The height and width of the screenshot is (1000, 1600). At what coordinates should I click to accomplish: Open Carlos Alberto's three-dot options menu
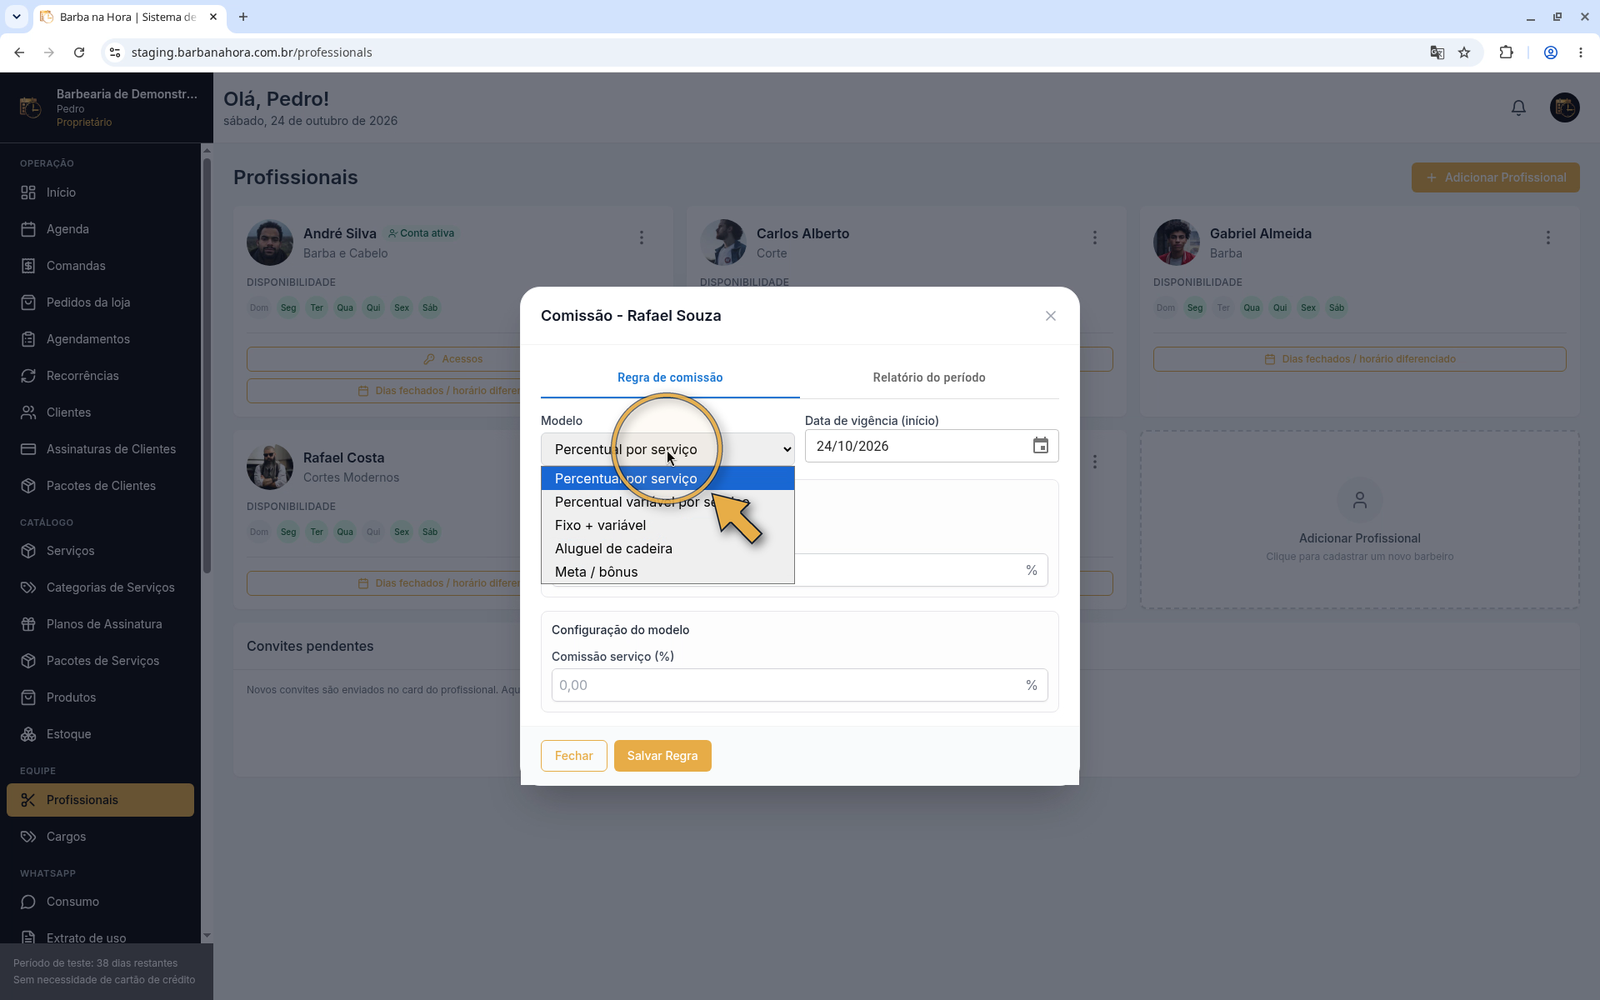point(1095,238)
